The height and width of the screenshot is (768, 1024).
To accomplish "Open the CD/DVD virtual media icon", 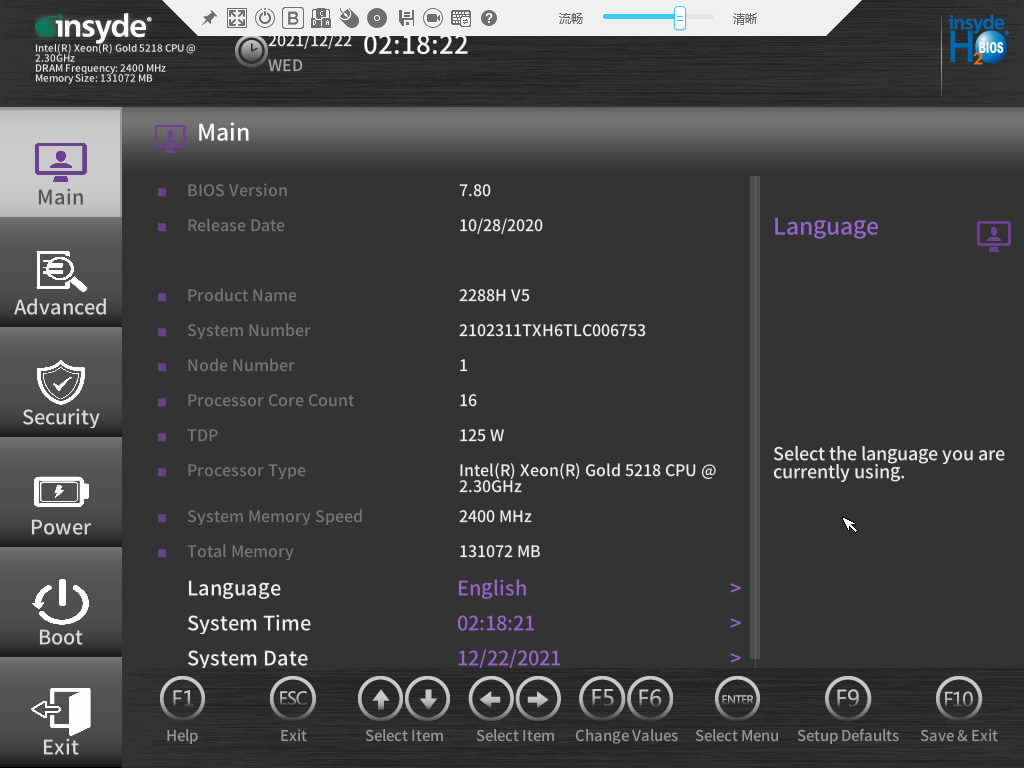I will point(377,18).
